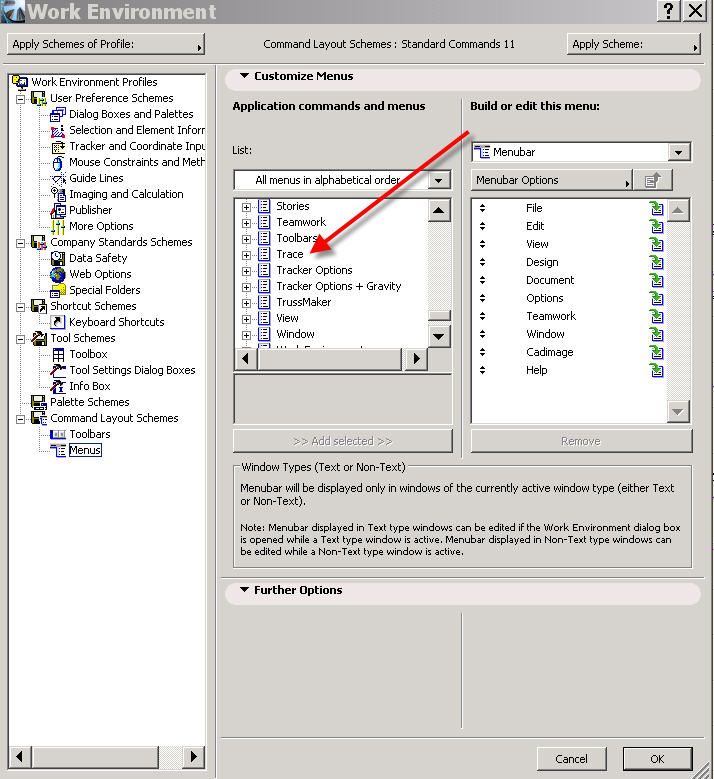The image size is (714, 779).
Task: Click the commands list horizontal scroll-right arrow
Action: tap(416, 358)
